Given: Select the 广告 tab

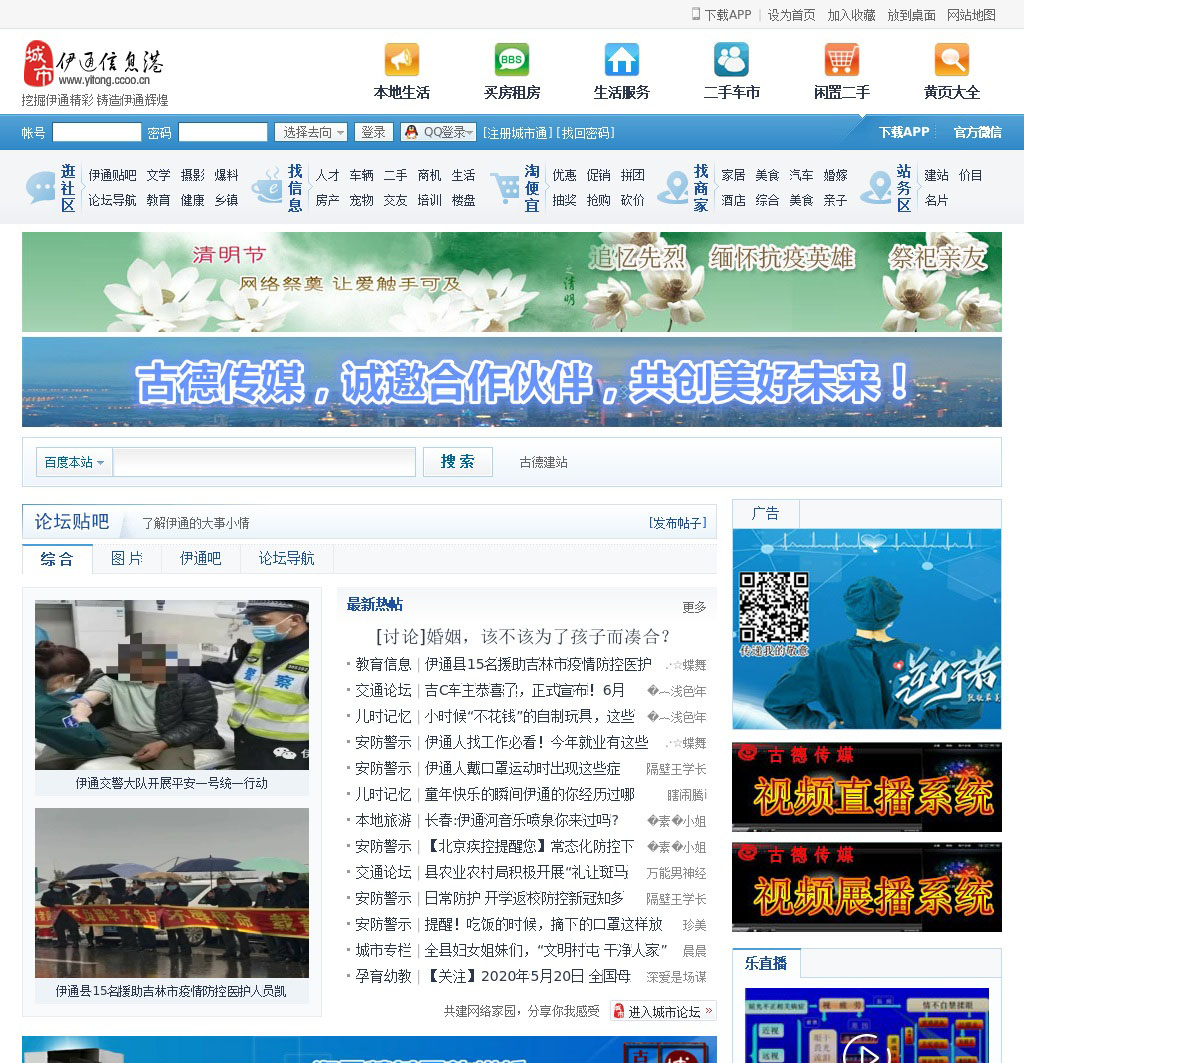Looking at the screenshot, I should click(766, 514).
